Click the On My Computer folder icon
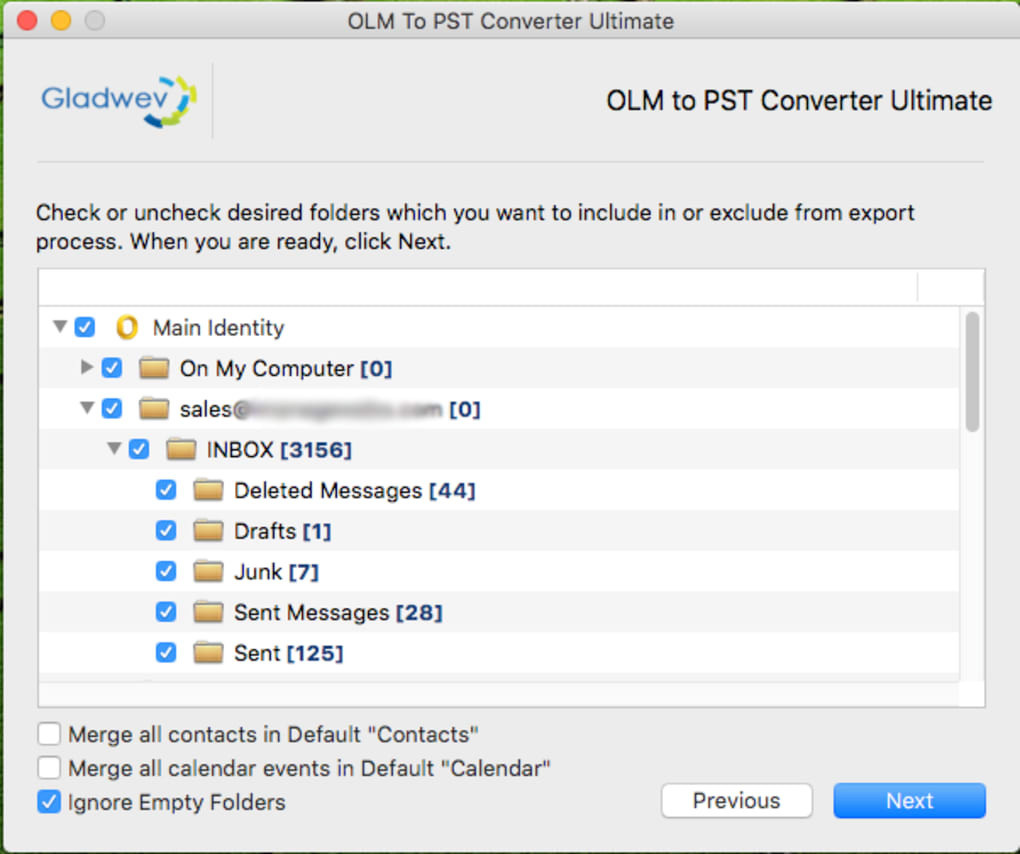Viewport: 1020px width, 854px height. 154,368
